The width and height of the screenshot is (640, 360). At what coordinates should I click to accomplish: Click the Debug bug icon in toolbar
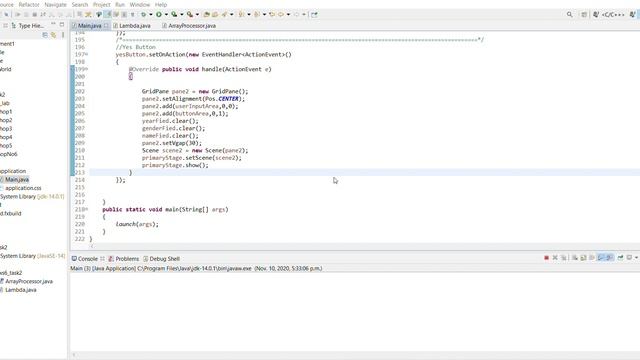point(143,14)
